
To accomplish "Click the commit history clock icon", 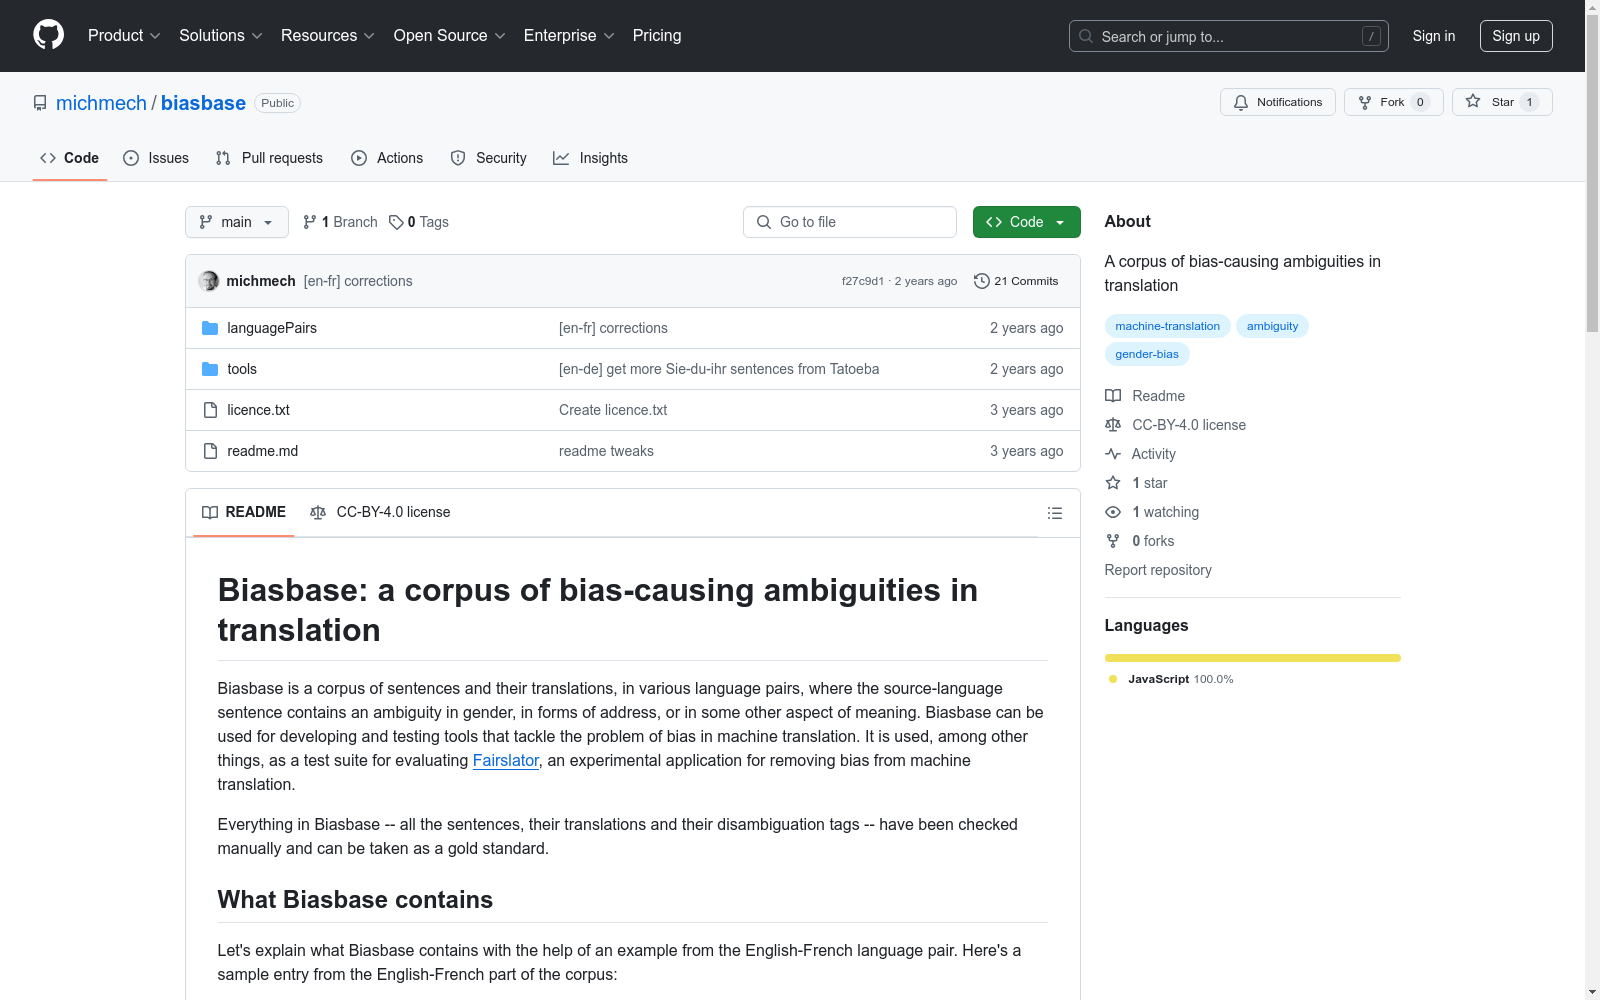I will tap(982, 281).
